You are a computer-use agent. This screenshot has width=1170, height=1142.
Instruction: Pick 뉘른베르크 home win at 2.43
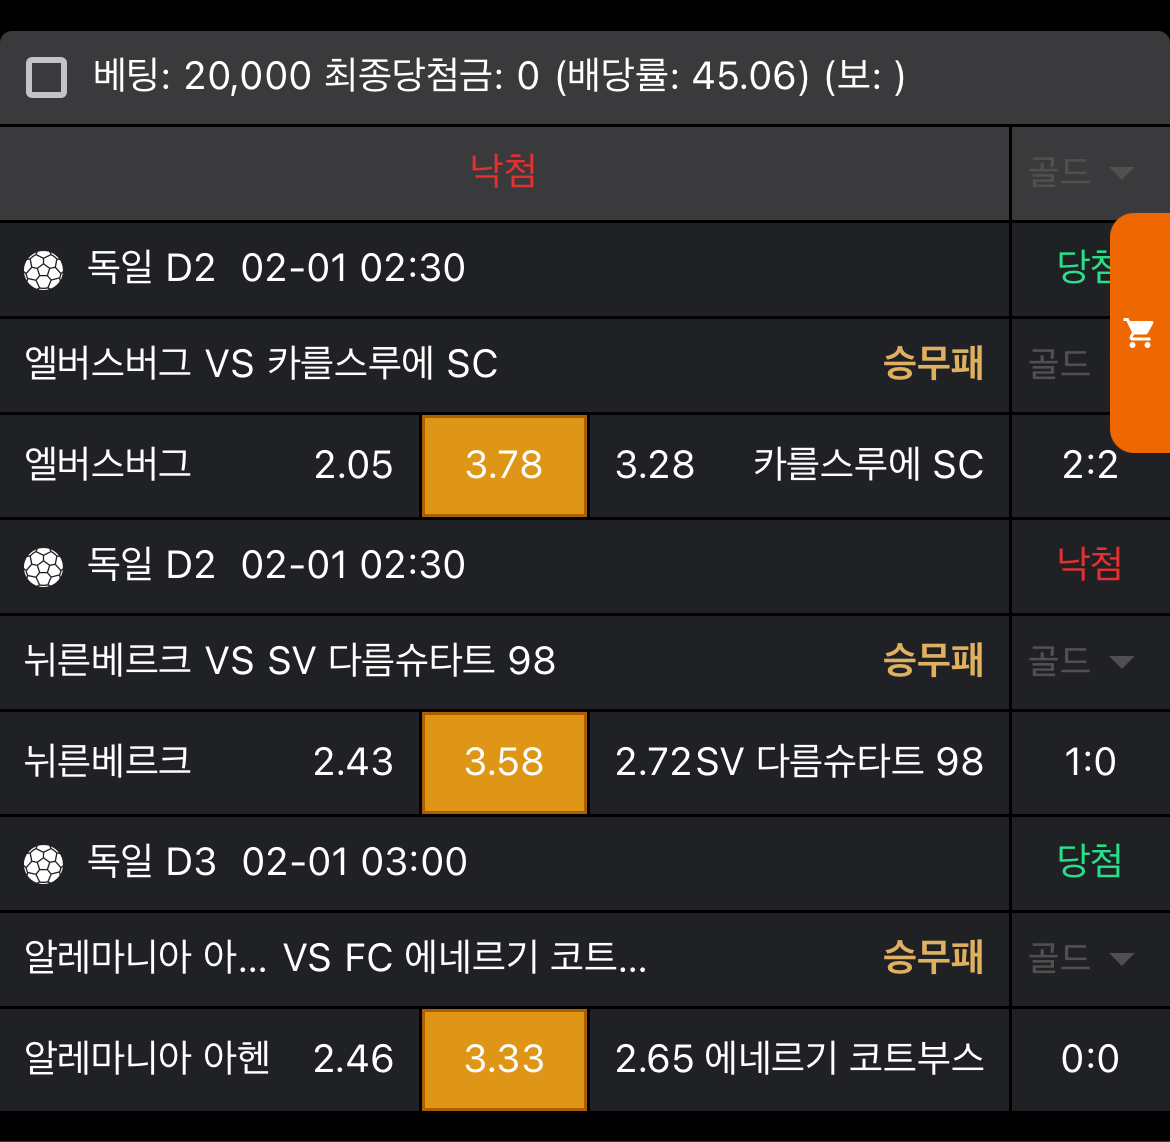[x=209, y=762]
